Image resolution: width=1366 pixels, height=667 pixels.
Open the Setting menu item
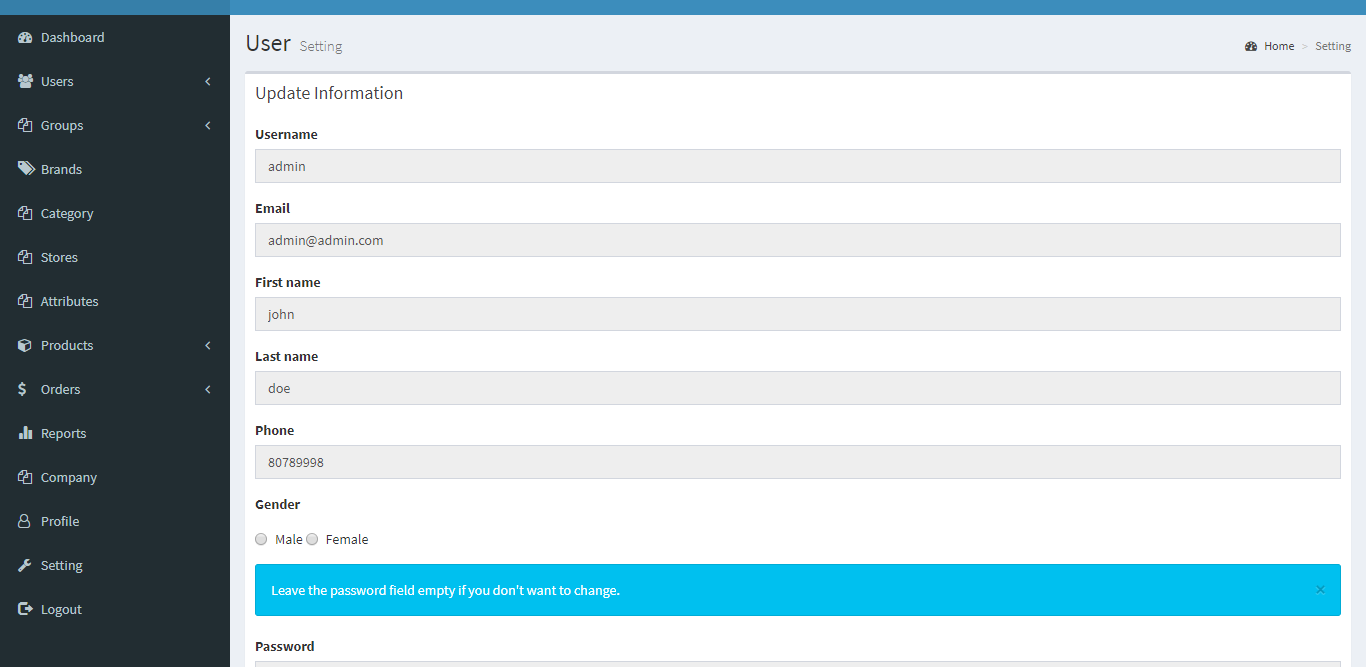115,565
